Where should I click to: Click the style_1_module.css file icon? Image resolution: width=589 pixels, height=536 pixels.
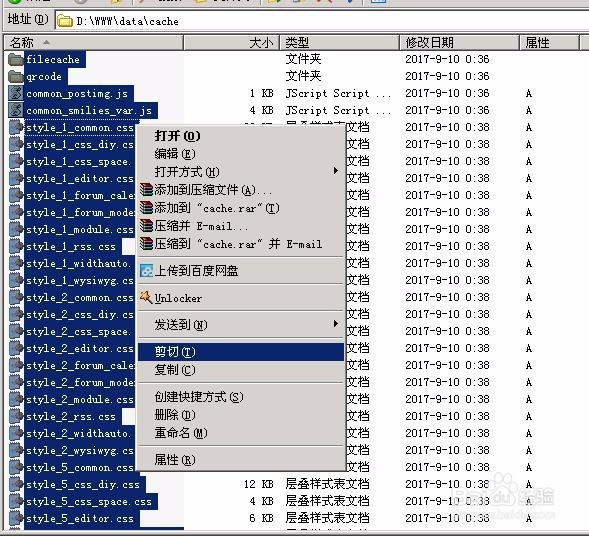[x=16, y=229]
